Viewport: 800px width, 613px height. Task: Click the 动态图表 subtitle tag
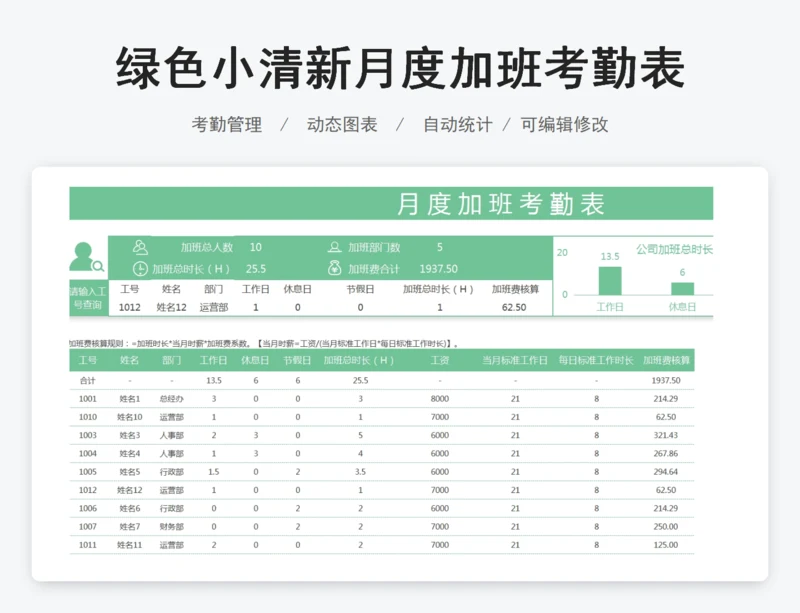point(342,124)
